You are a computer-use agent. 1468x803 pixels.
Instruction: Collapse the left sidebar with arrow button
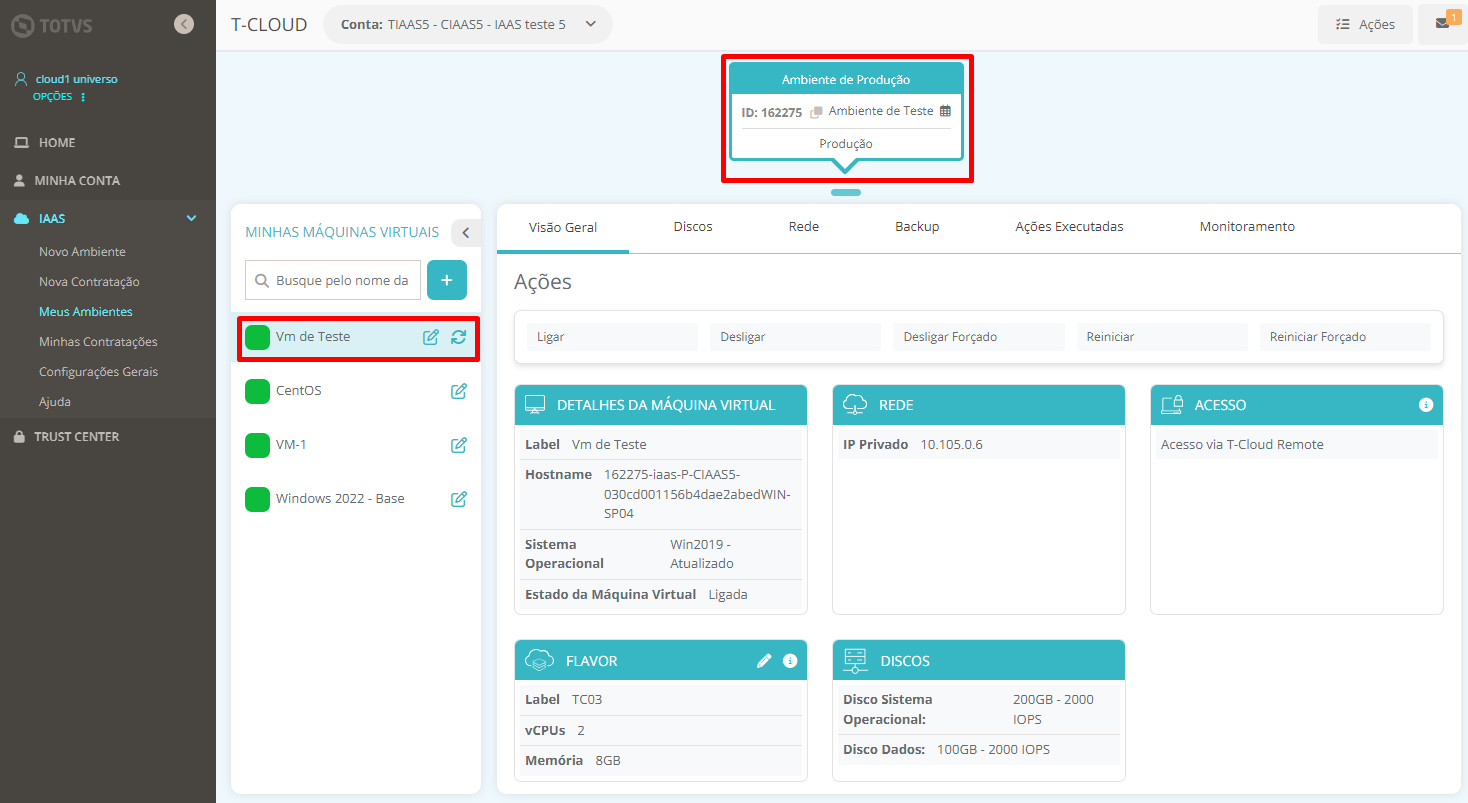(x=184, y=24)
